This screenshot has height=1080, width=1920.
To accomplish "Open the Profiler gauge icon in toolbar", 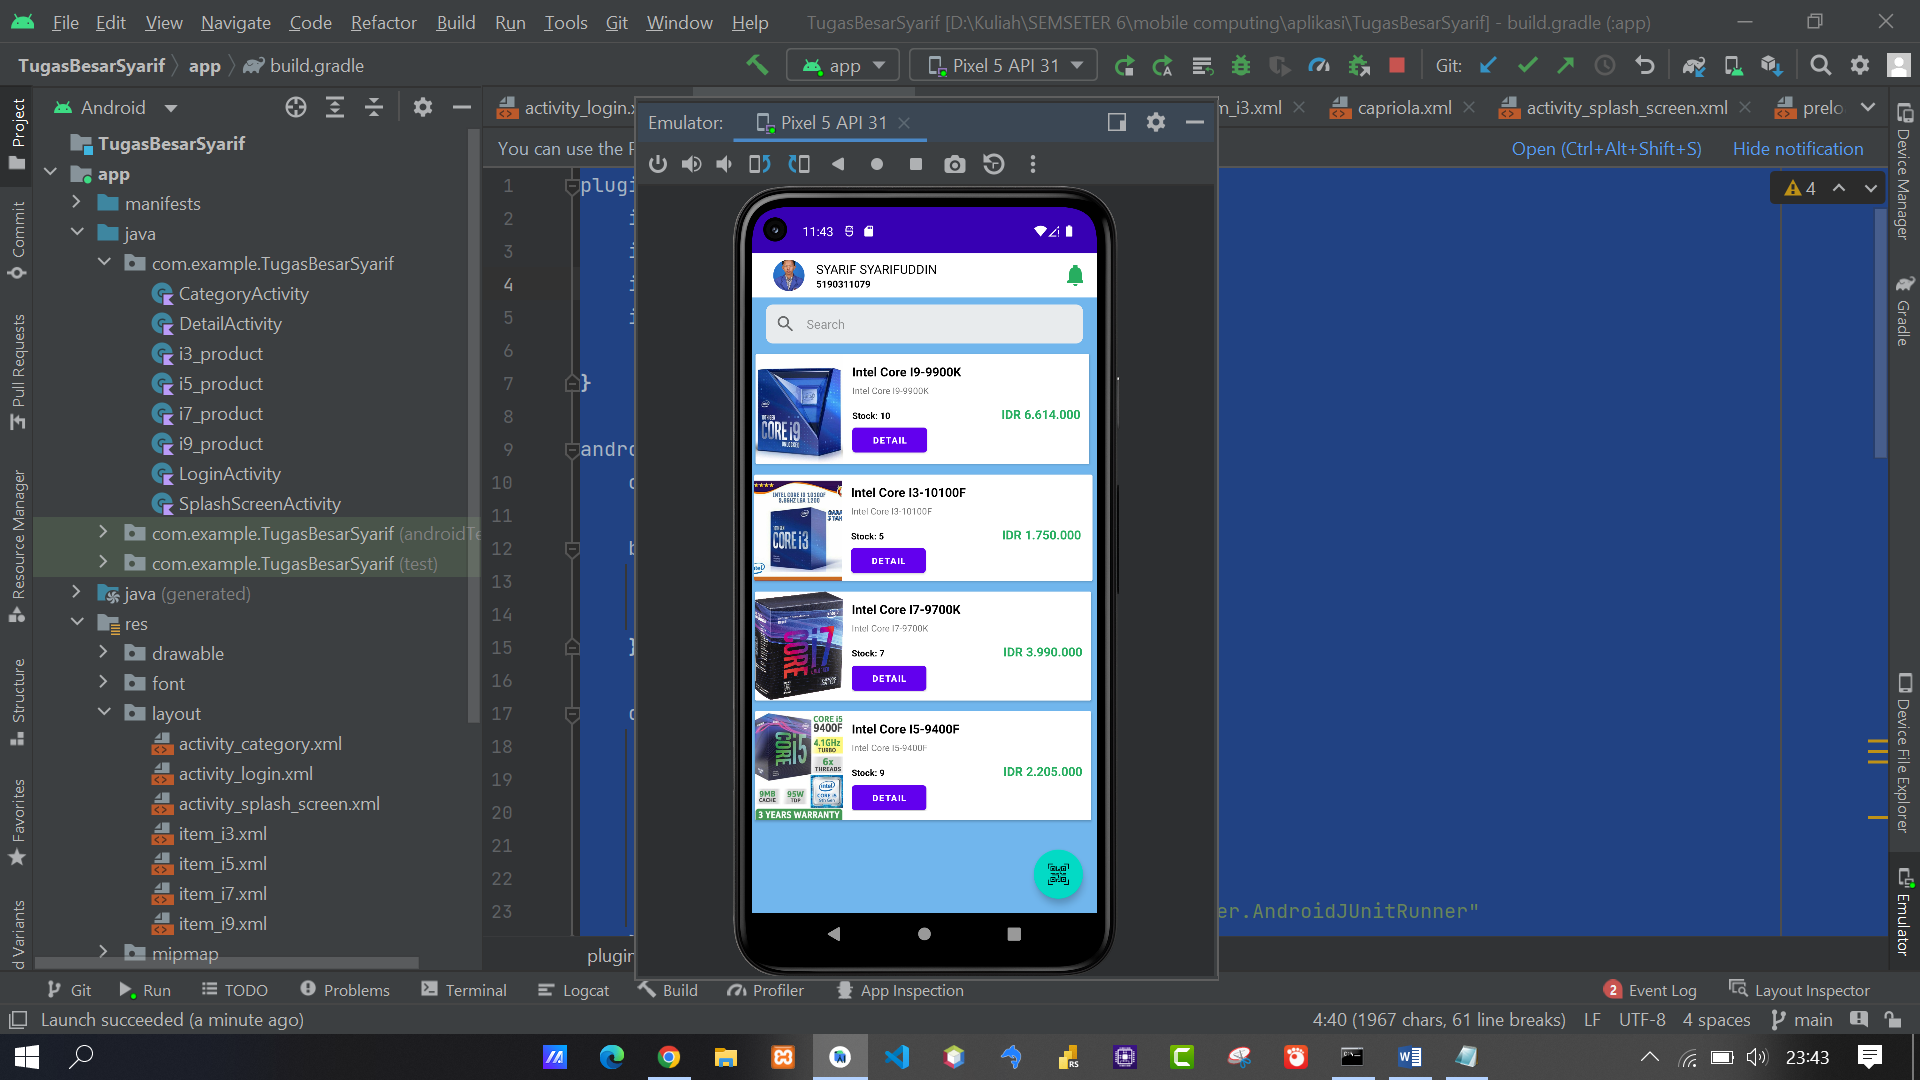I will (x=1319, y=66).
